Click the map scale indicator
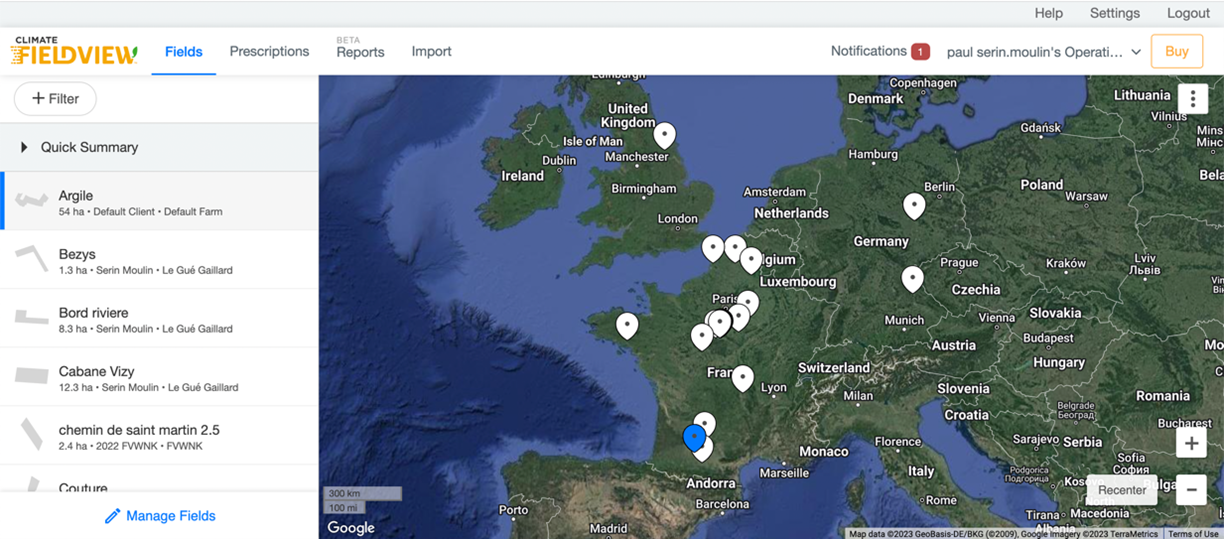1224x539 pixels. 364,500
